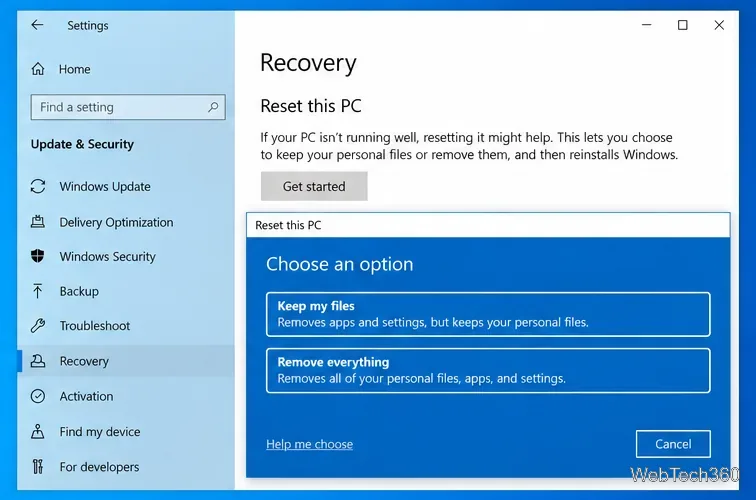This screenshot has width=756, height=500.
Task: Click the search magnifier icon
Action: click(x=213, y=107)
